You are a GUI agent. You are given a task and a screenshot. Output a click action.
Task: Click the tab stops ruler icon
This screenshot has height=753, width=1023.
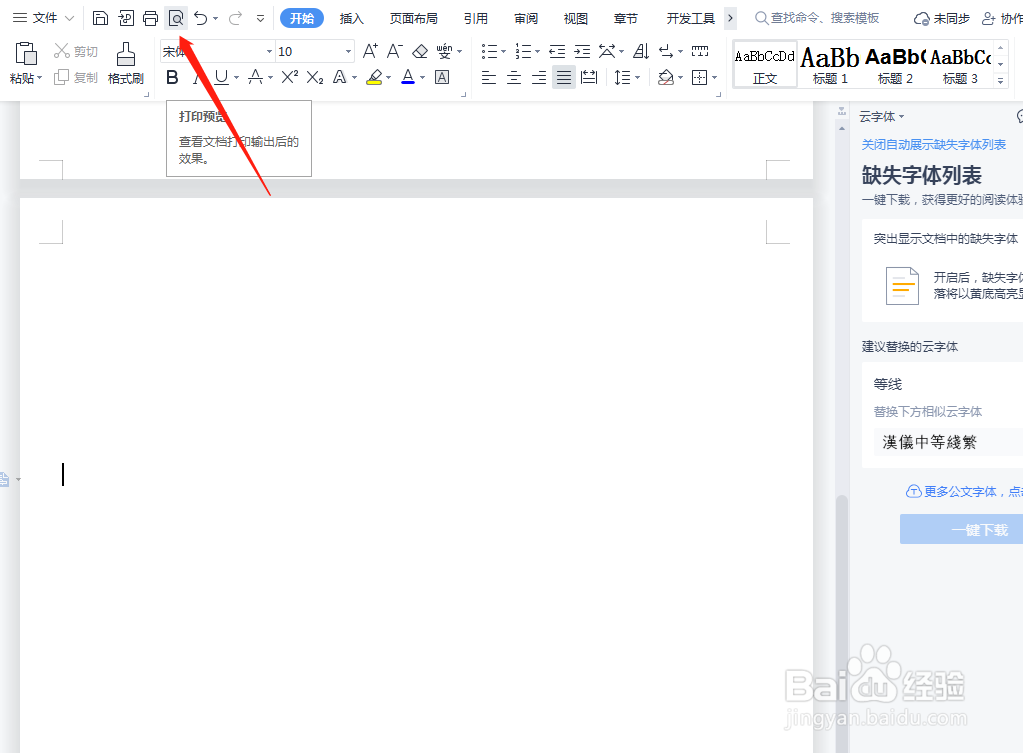point(700,51)
